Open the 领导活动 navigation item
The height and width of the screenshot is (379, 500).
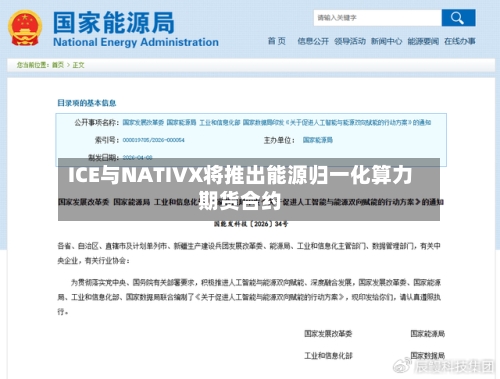click(x=350, y=41)
